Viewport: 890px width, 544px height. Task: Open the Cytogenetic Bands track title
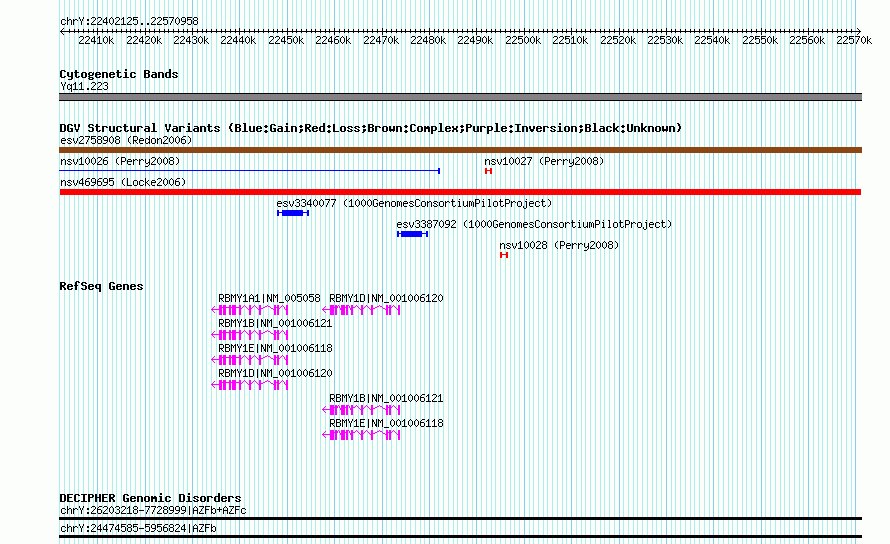click(119, 74)
